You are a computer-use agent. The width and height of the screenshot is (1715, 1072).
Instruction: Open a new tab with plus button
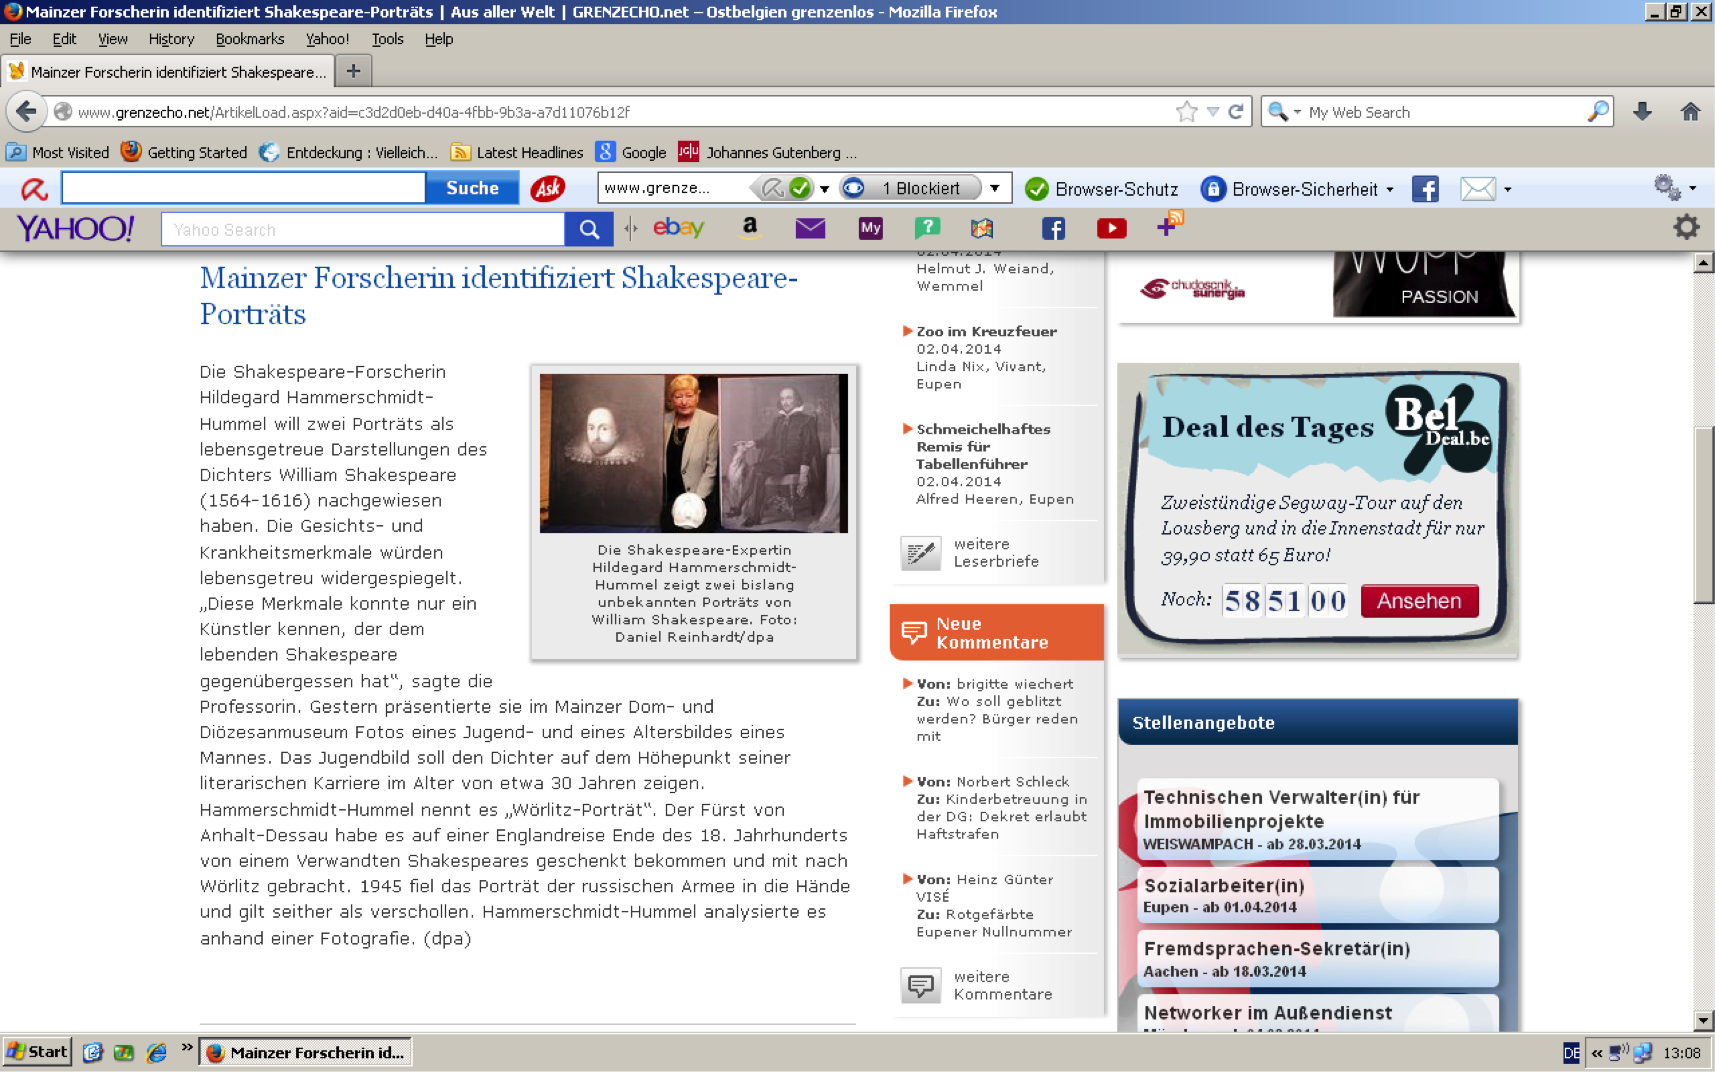[353, 71]
